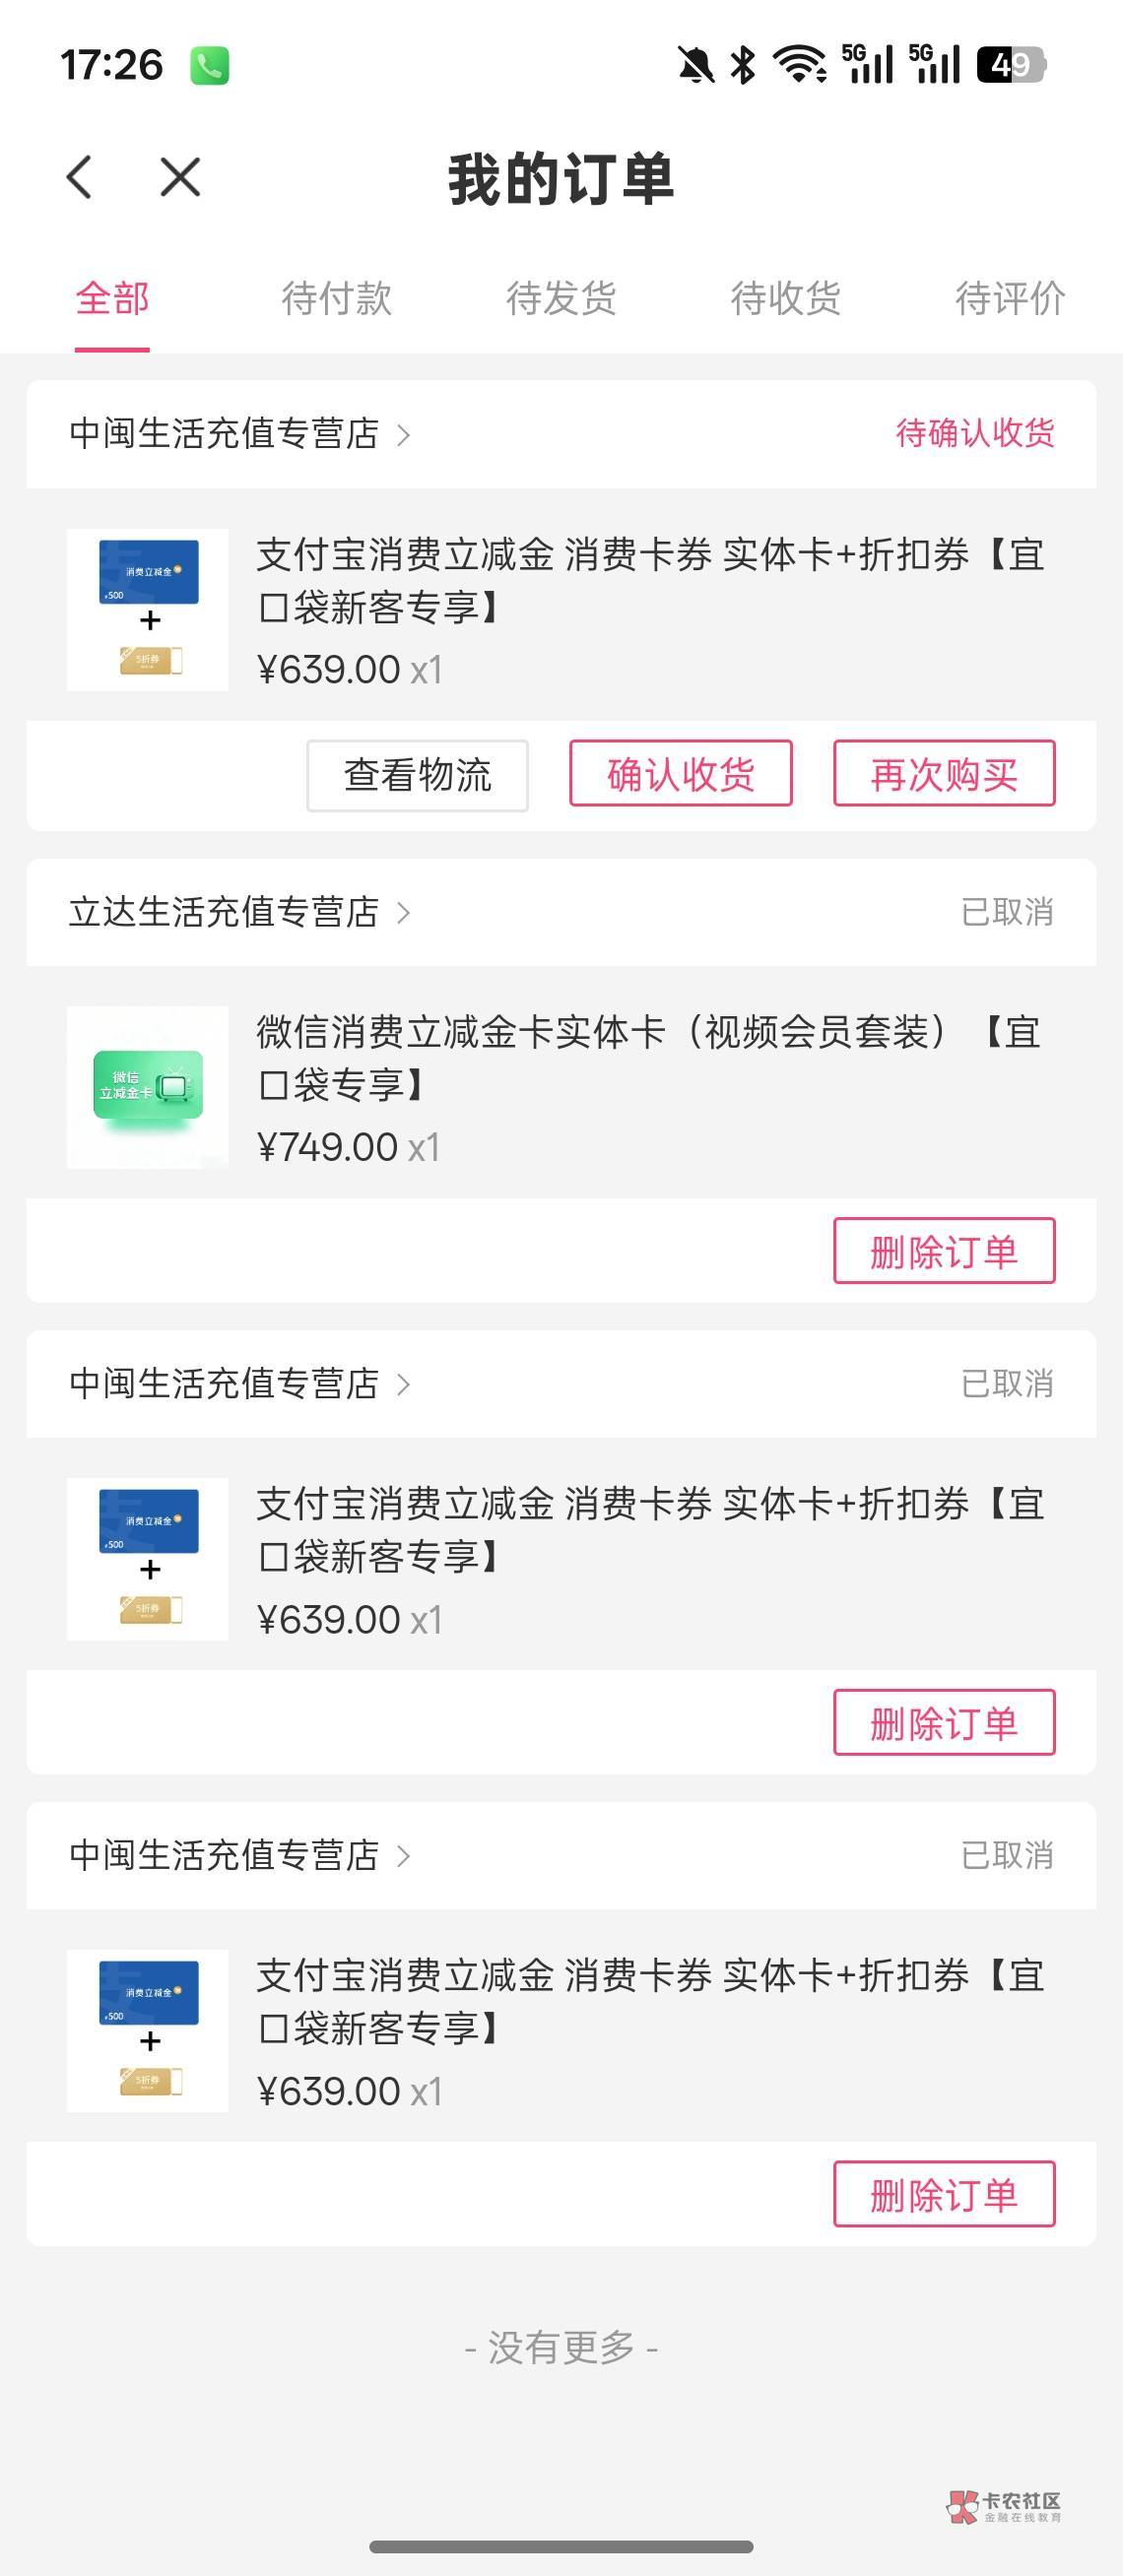Delete the ¥749.00 WeChat card order
Image resolution: width=1123 pixels, height=2576 pixels.
click(944, 1251)
